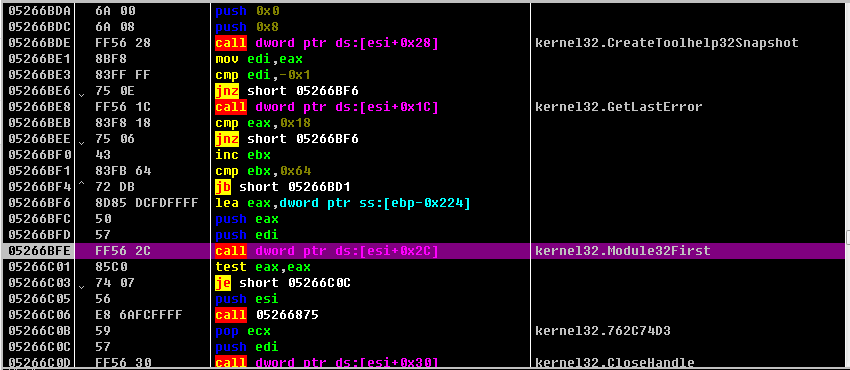This screenshot has height=370, width=850.
Task: Select the call dword ptr ds:[esi+0x28] instruction
Action: (326, 43)
